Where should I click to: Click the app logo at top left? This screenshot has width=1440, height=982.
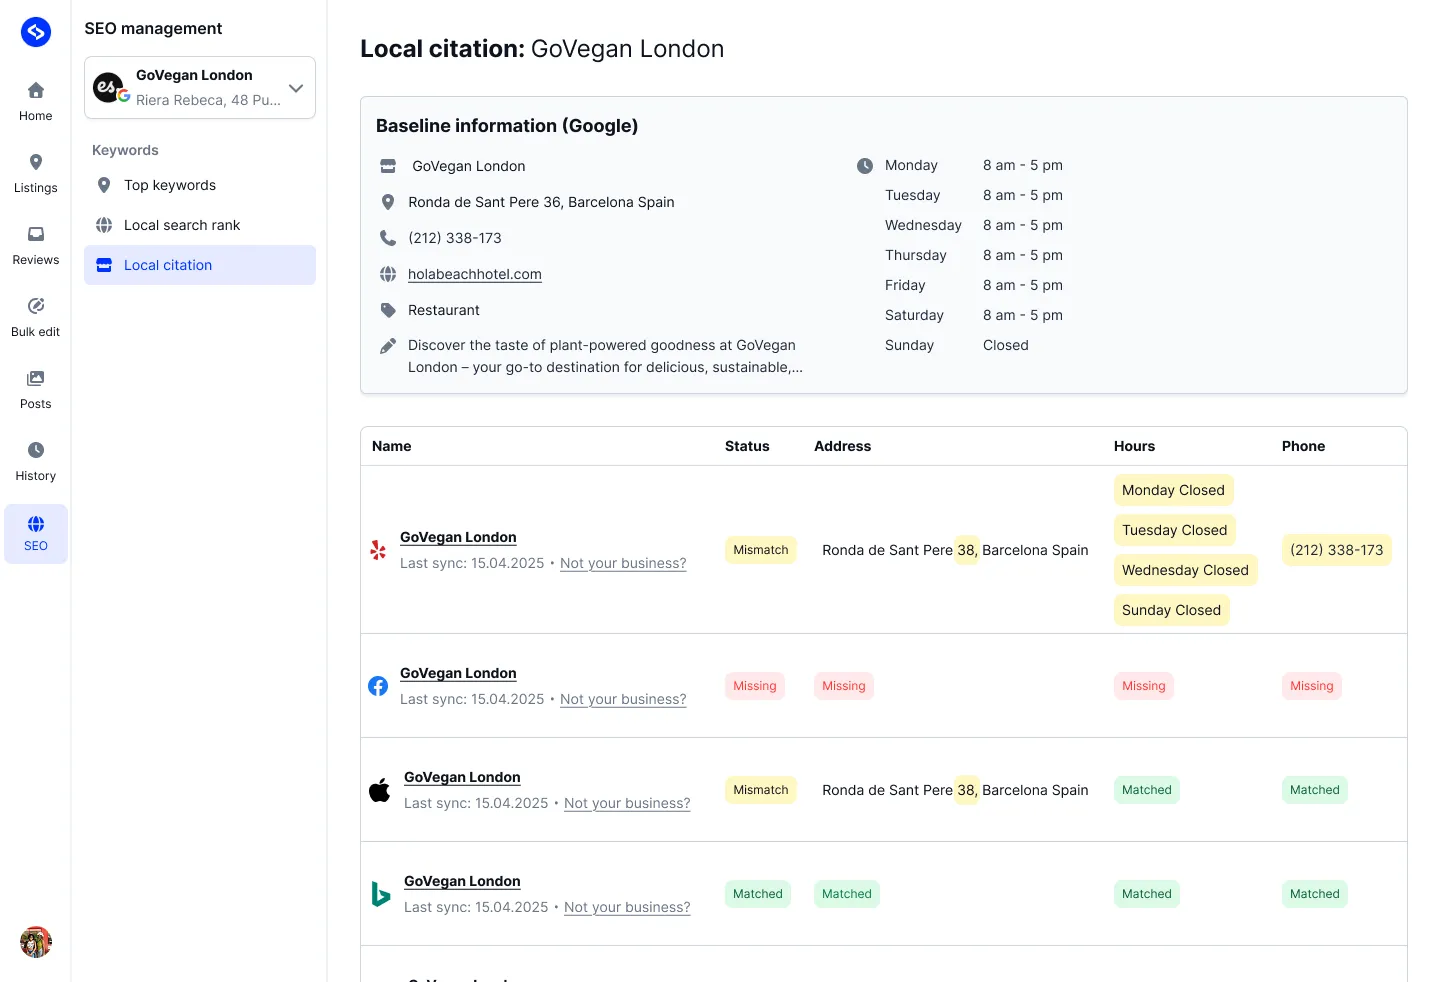35,31
